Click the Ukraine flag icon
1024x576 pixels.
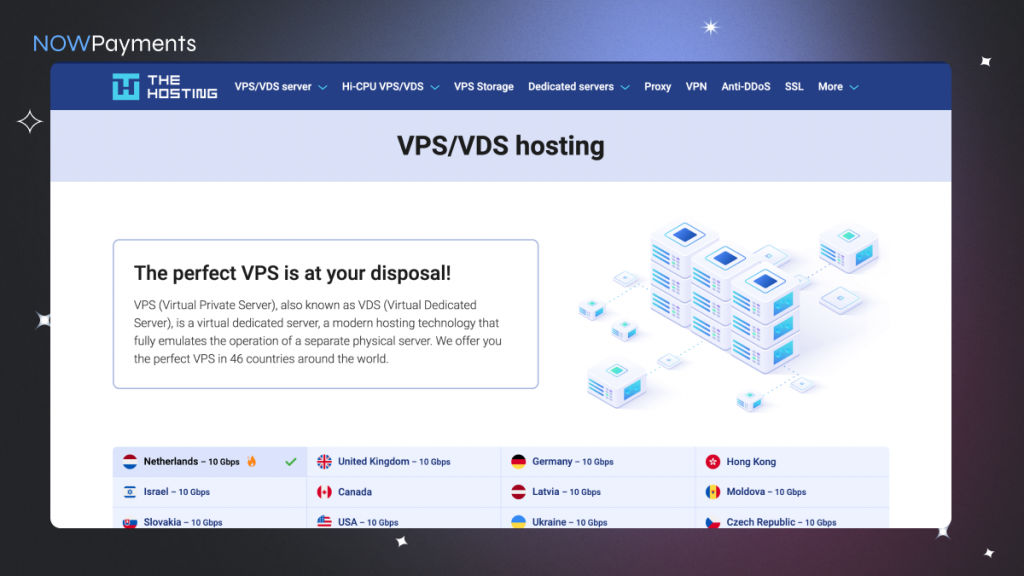(x=519, y=521)
